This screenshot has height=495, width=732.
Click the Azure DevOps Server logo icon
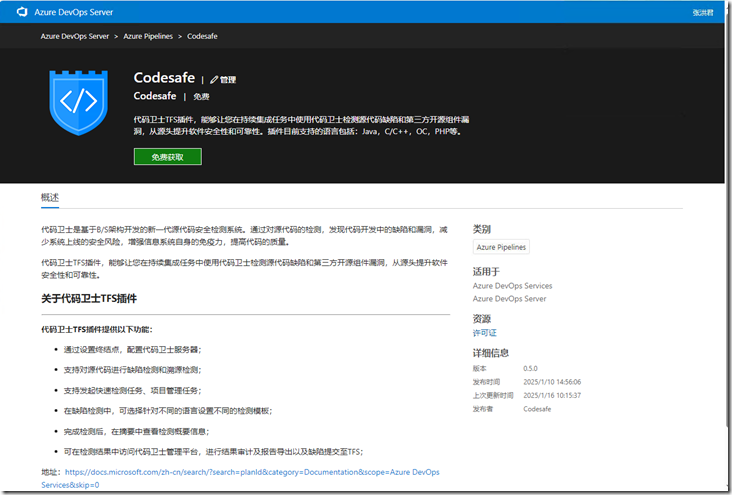point(22,12)
